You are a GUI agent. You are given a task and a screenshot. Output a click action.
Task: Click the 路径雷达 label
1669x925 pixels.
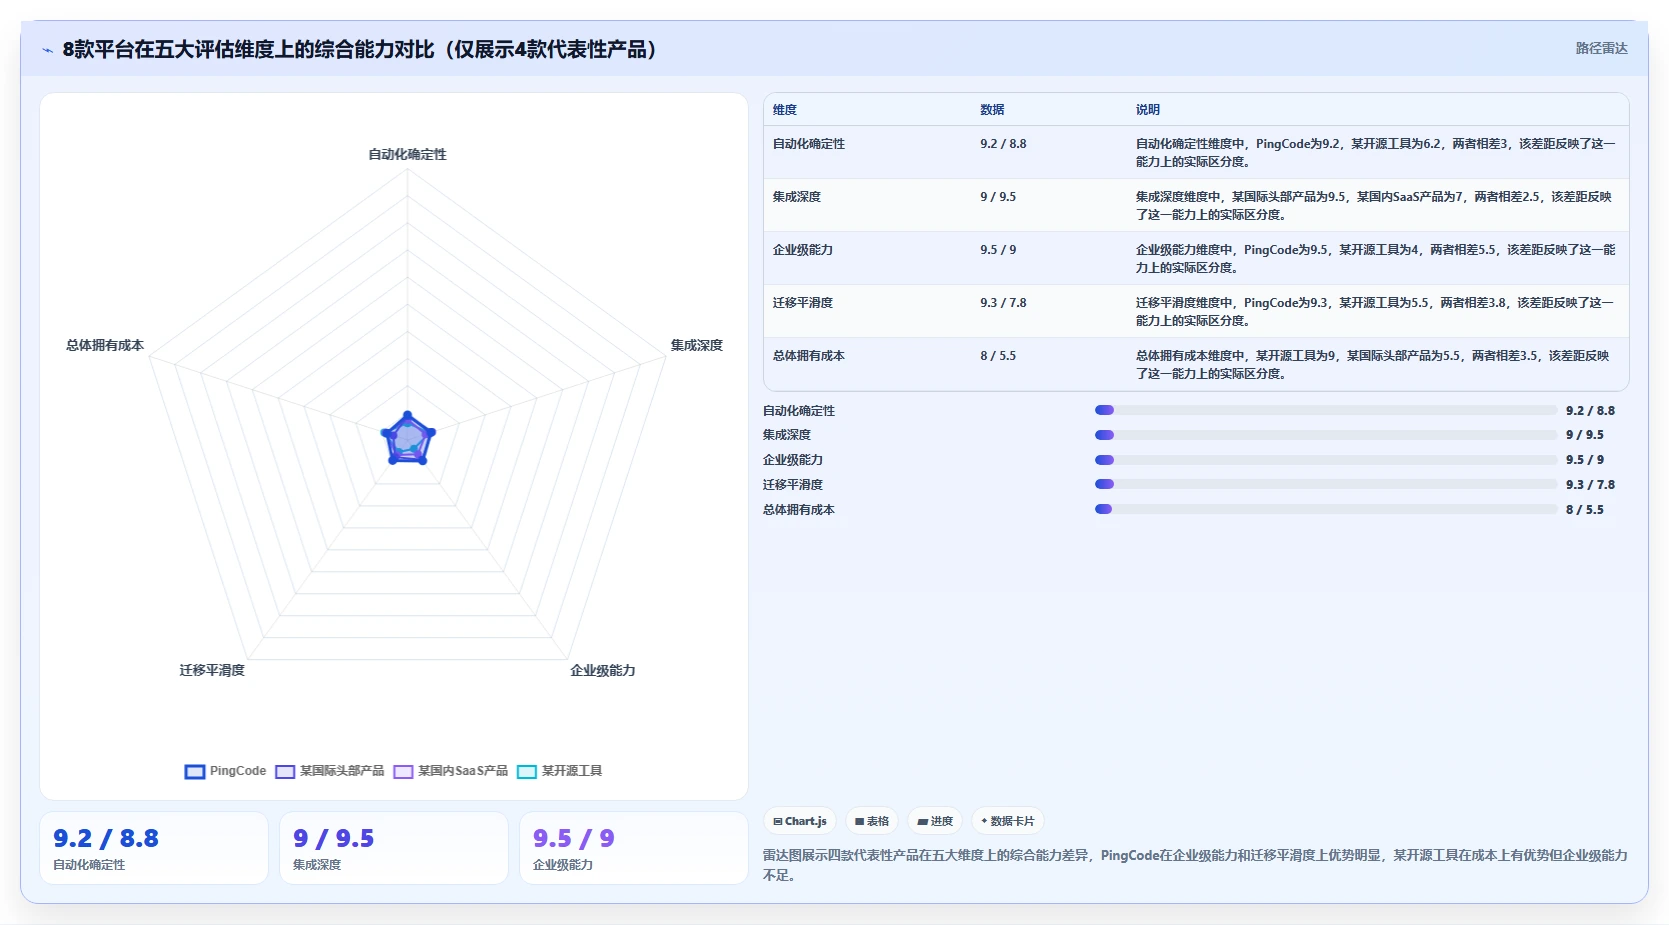click(x=1602, y=48)
